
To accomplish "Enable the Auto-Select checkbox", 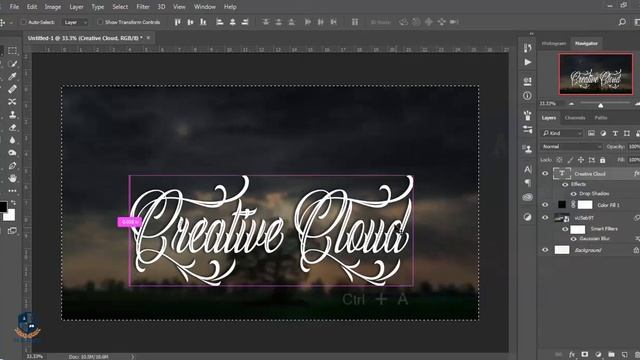I will [23, 22].
